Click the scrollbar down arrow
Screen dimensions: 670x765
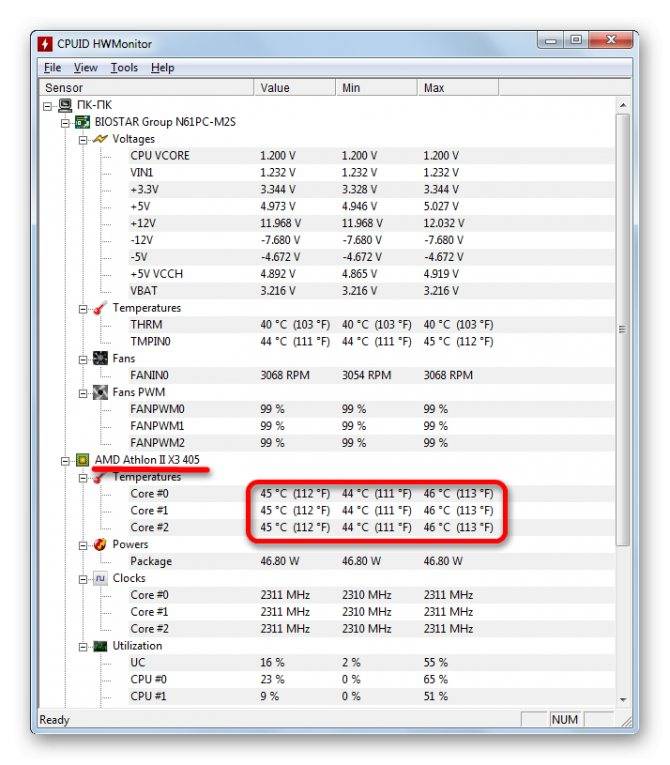click(x=623, y=700)
